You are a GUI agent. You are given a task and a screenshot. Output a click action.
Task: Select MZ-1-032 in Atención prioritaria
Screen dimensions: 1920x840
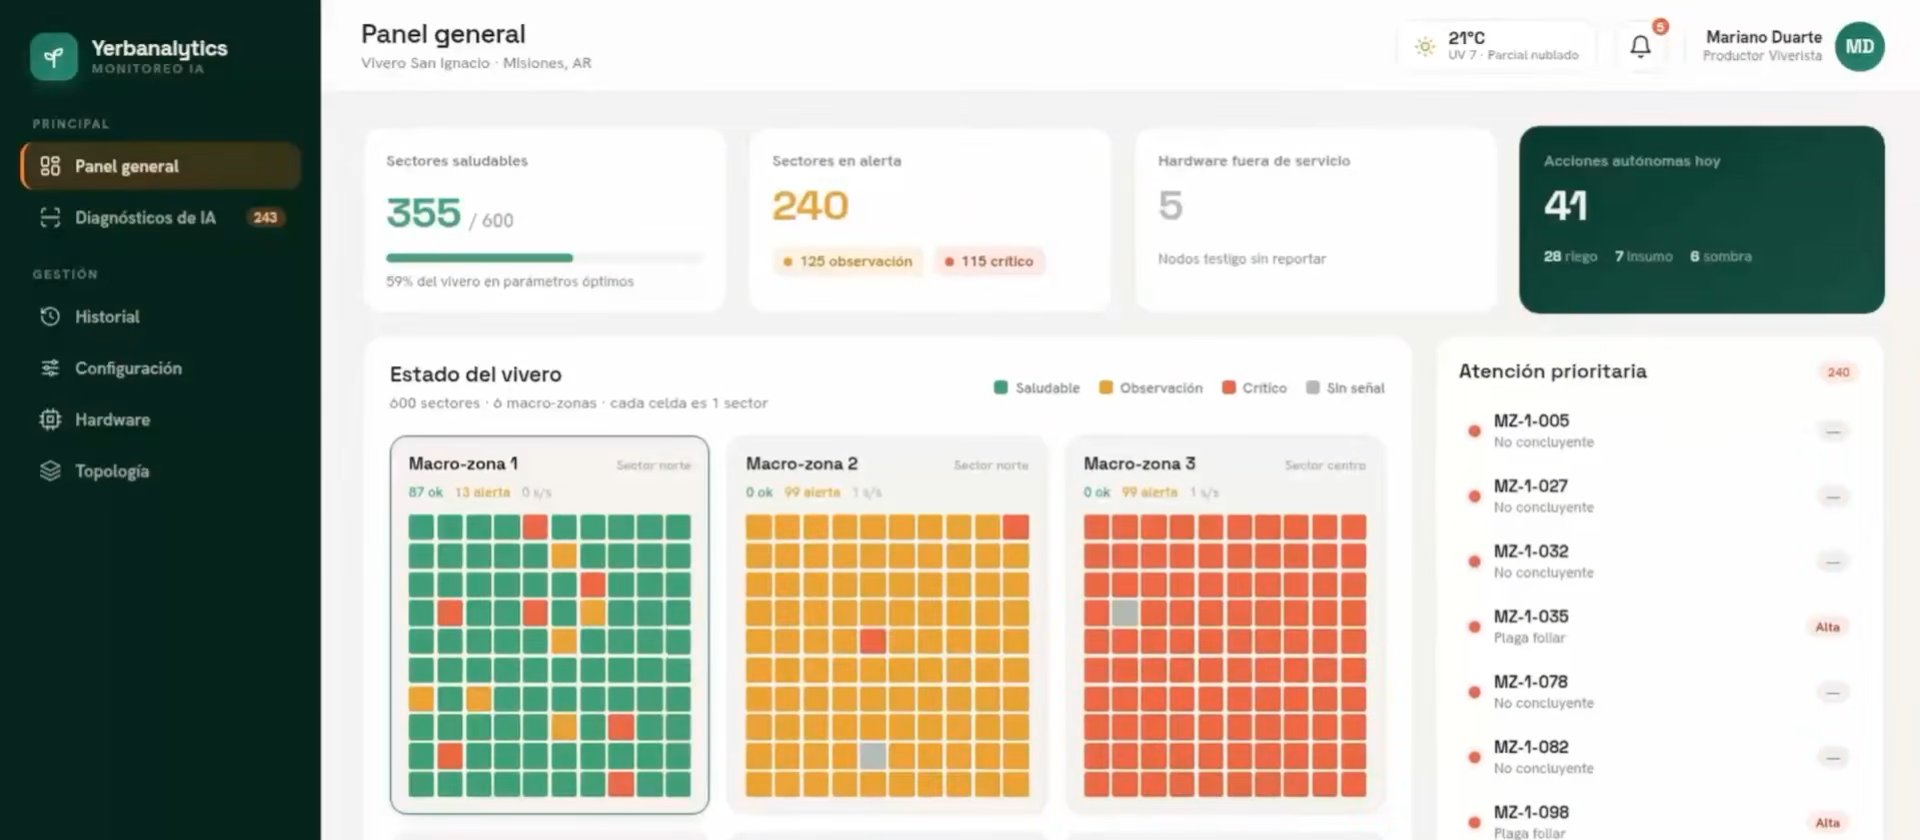tap(1658, 561)
